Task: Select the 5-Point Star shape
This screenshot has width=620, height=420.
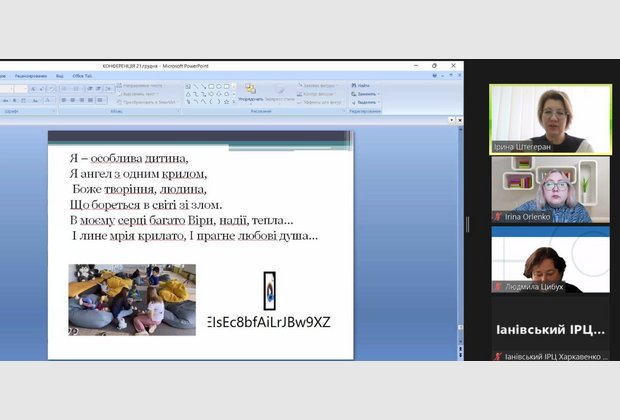Action: (227, 102)
